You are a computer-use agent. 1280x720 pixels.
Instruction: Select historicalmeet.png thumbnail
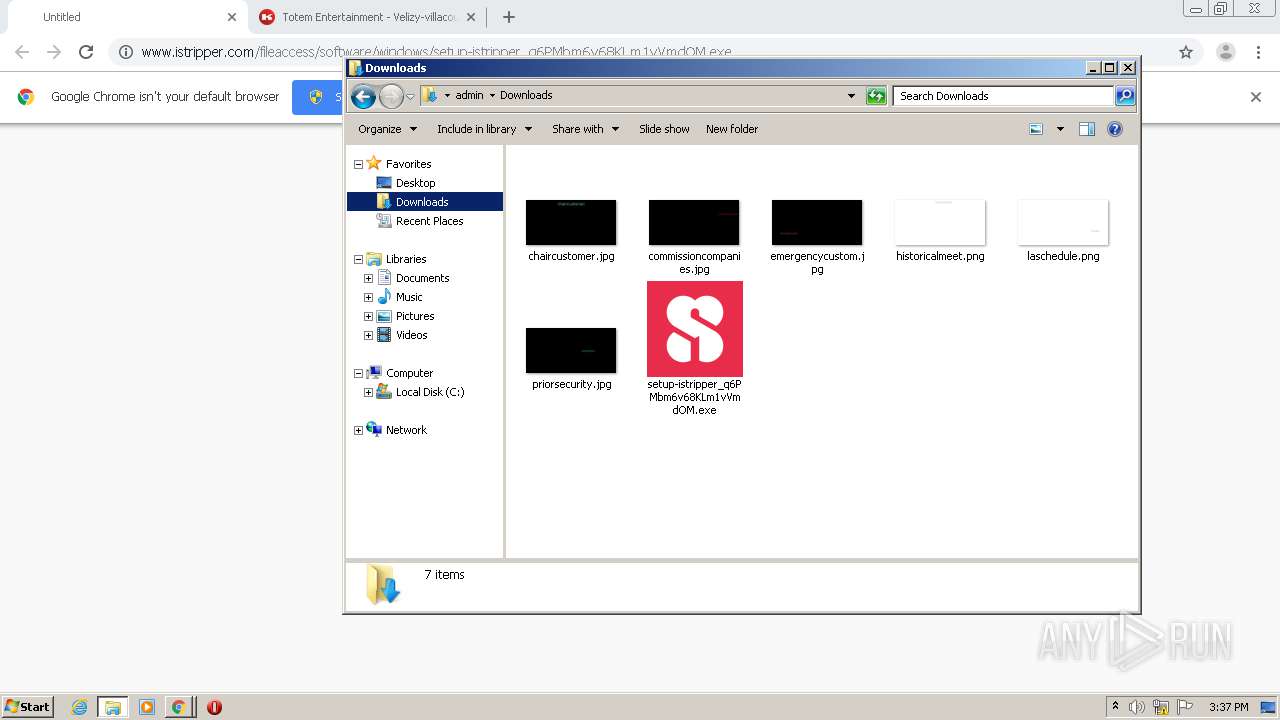(x=940, y=222)
